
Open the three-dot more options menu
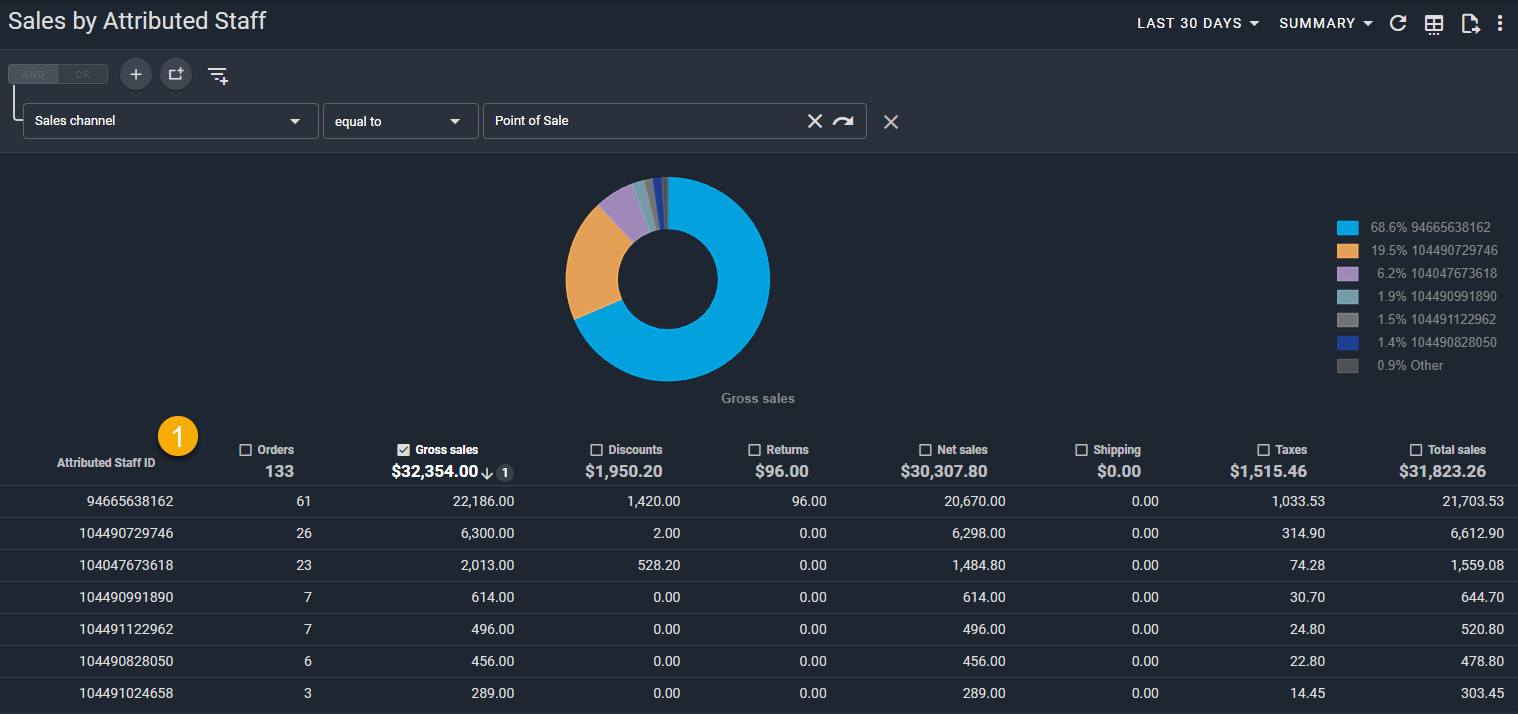tap(1500, 23)
